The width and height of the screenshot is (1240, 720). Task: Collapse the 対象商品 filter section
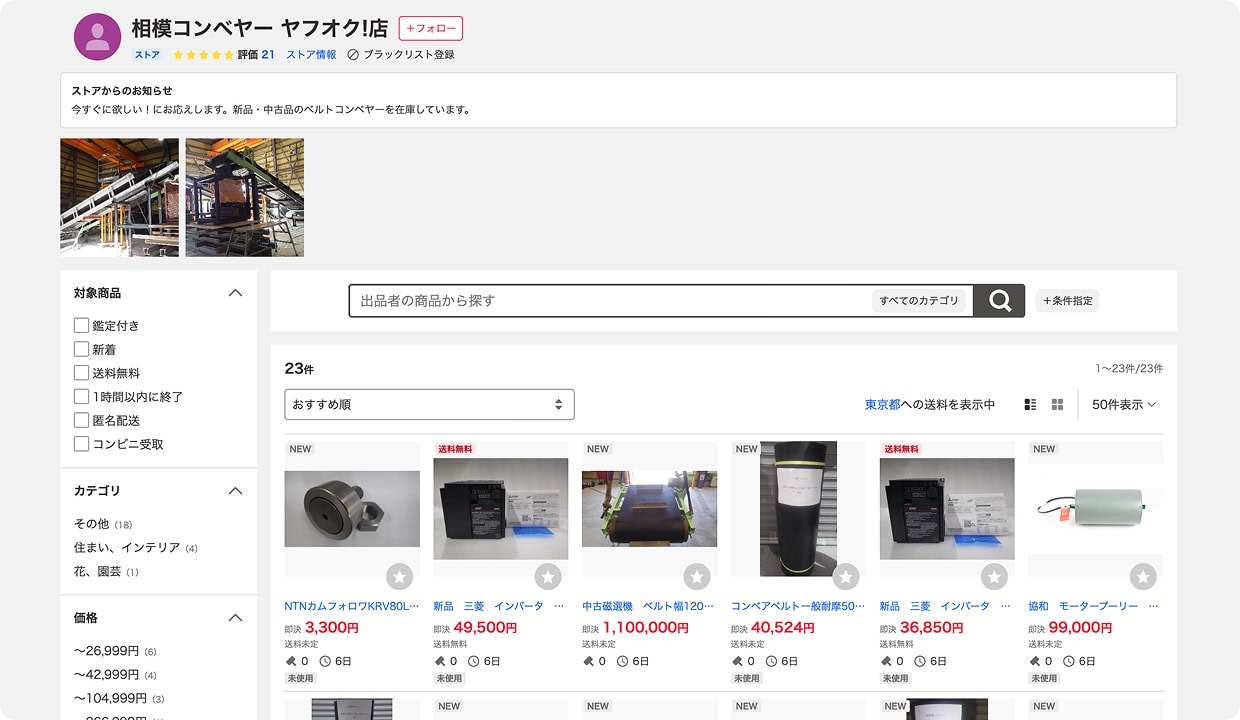(x=236, y=293)
